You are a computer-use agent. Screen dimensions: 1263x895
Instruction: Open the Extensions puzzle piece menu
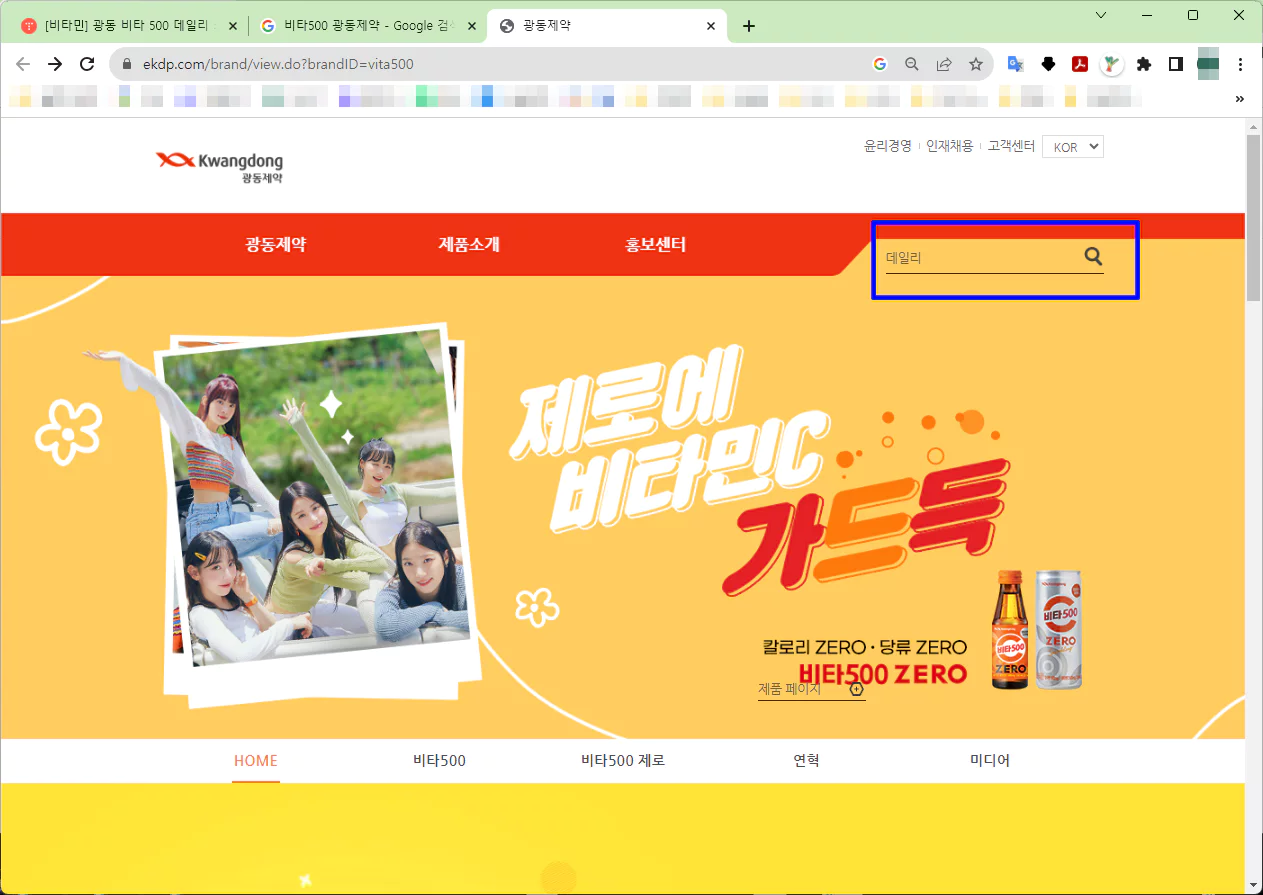(x=1144, y=64)
